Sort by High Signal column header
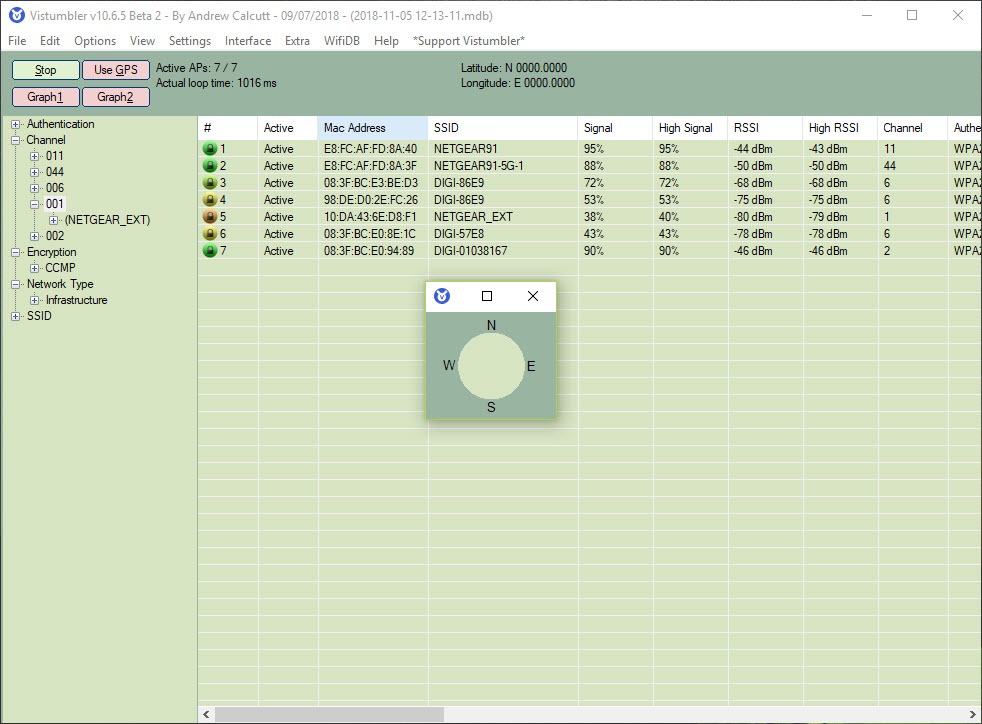Screen dimensions: 982x724 [x=690, y=128]
